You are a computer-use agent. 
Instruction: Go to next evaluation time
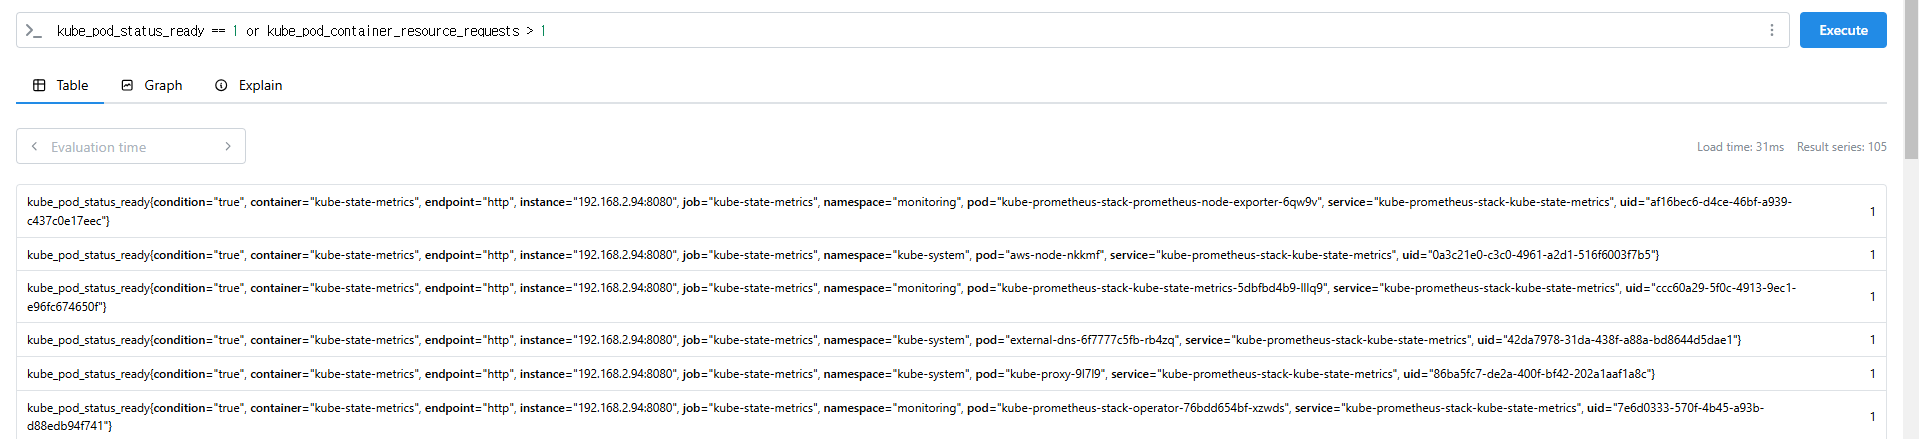228,146
